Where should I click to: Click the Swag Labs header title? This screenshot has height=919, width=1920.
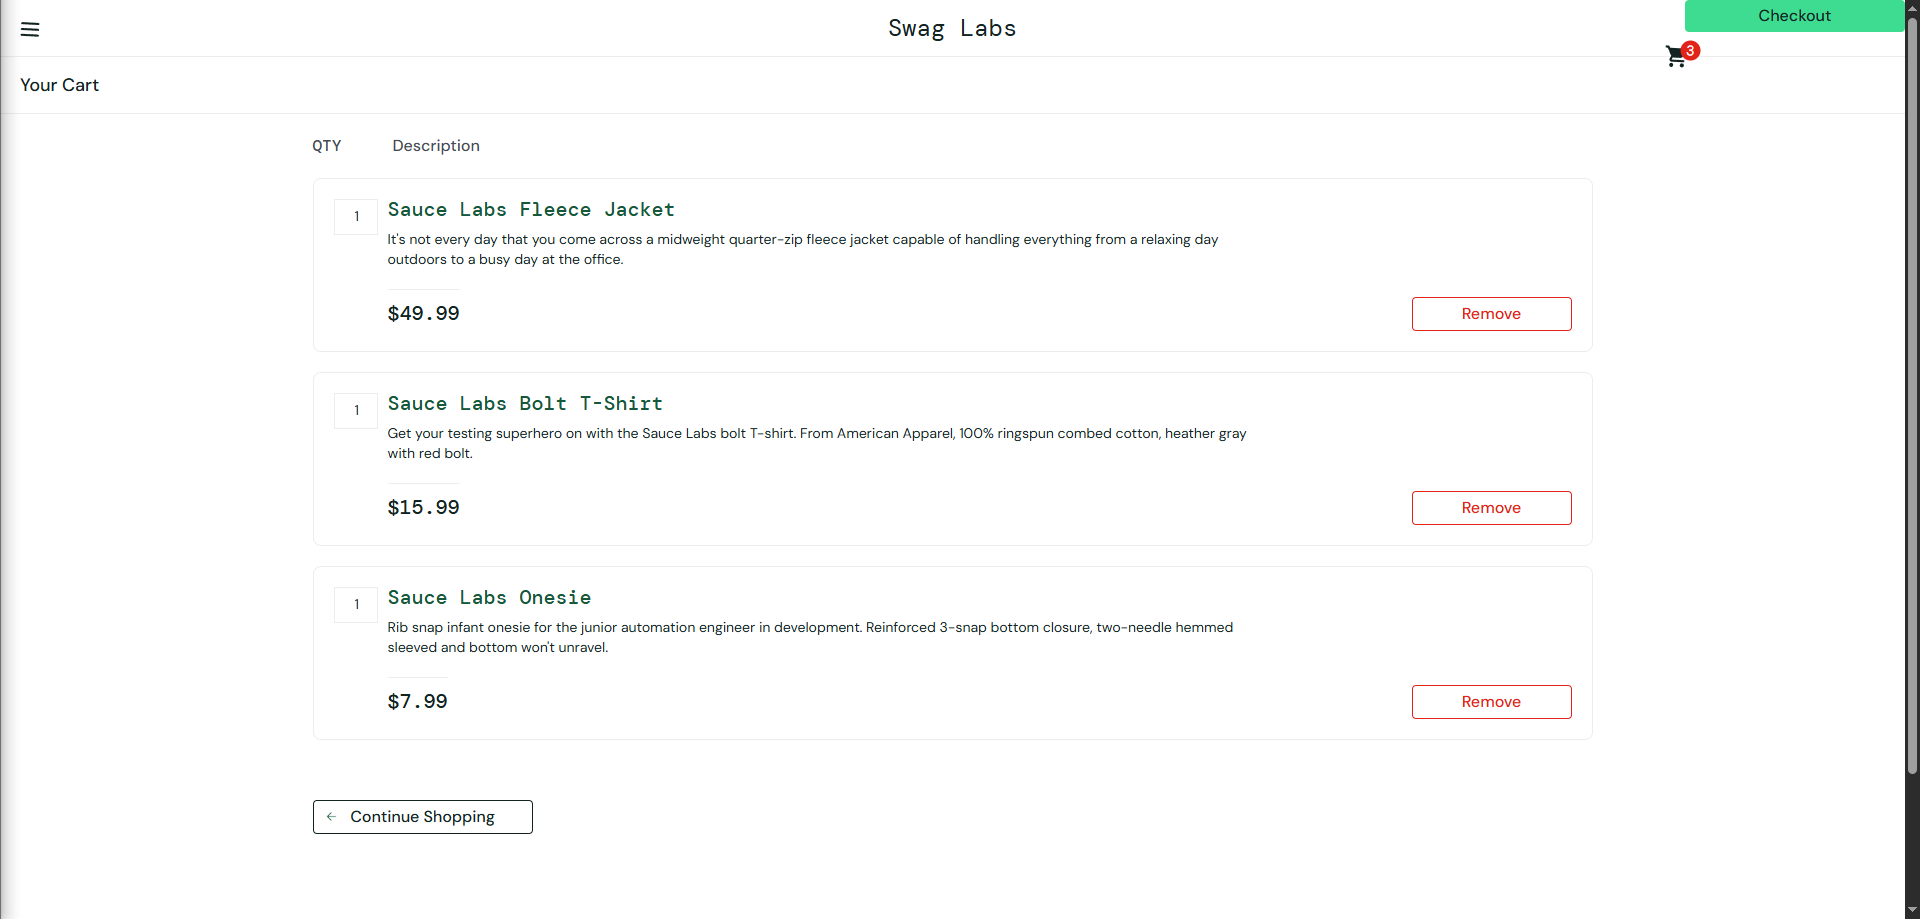click(x=952, y=29)
